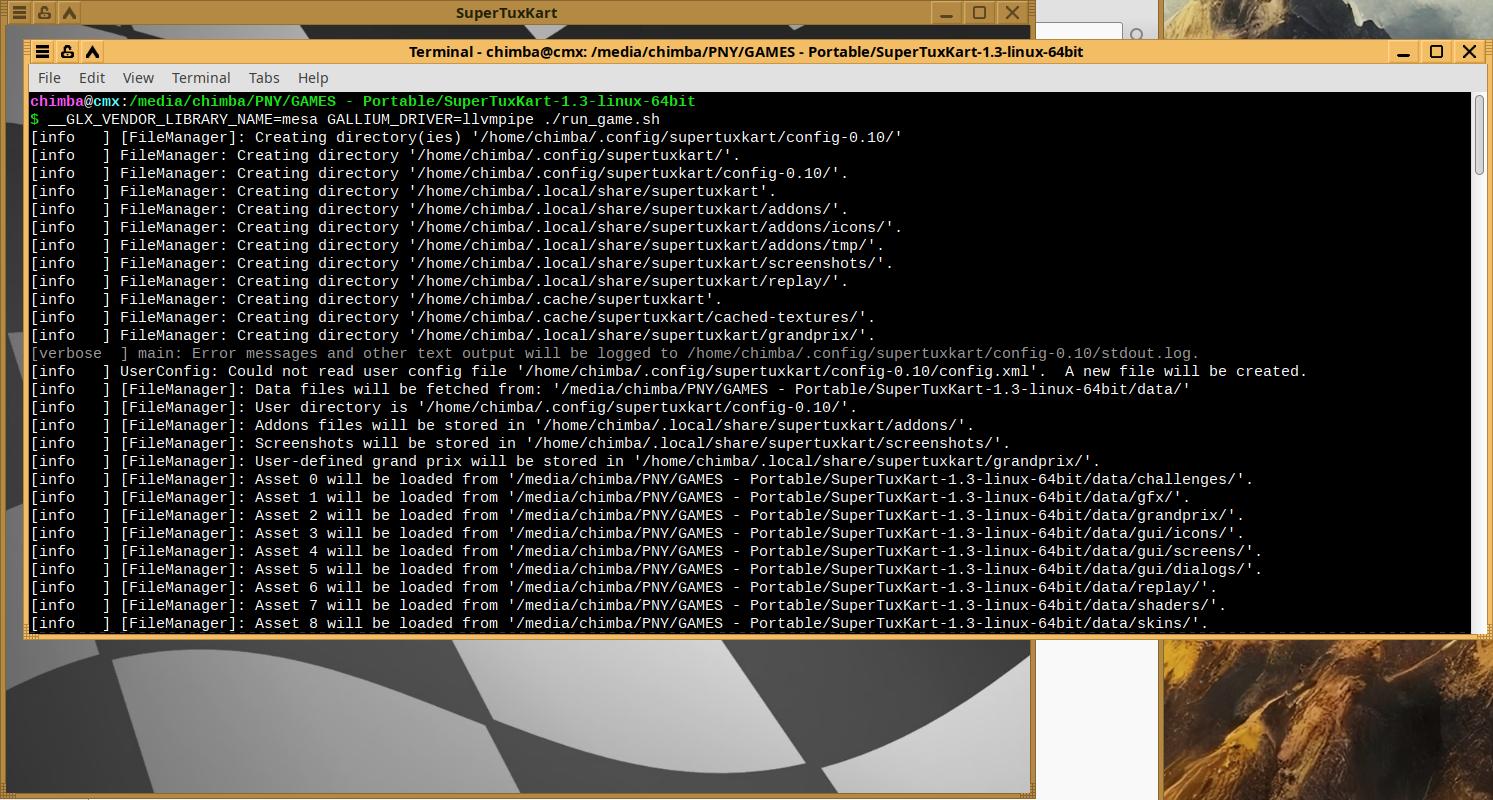Click the prompt path line 'chimba@cmx'
This screenshot has width=1493, height=800.
(x=363, y=101)
